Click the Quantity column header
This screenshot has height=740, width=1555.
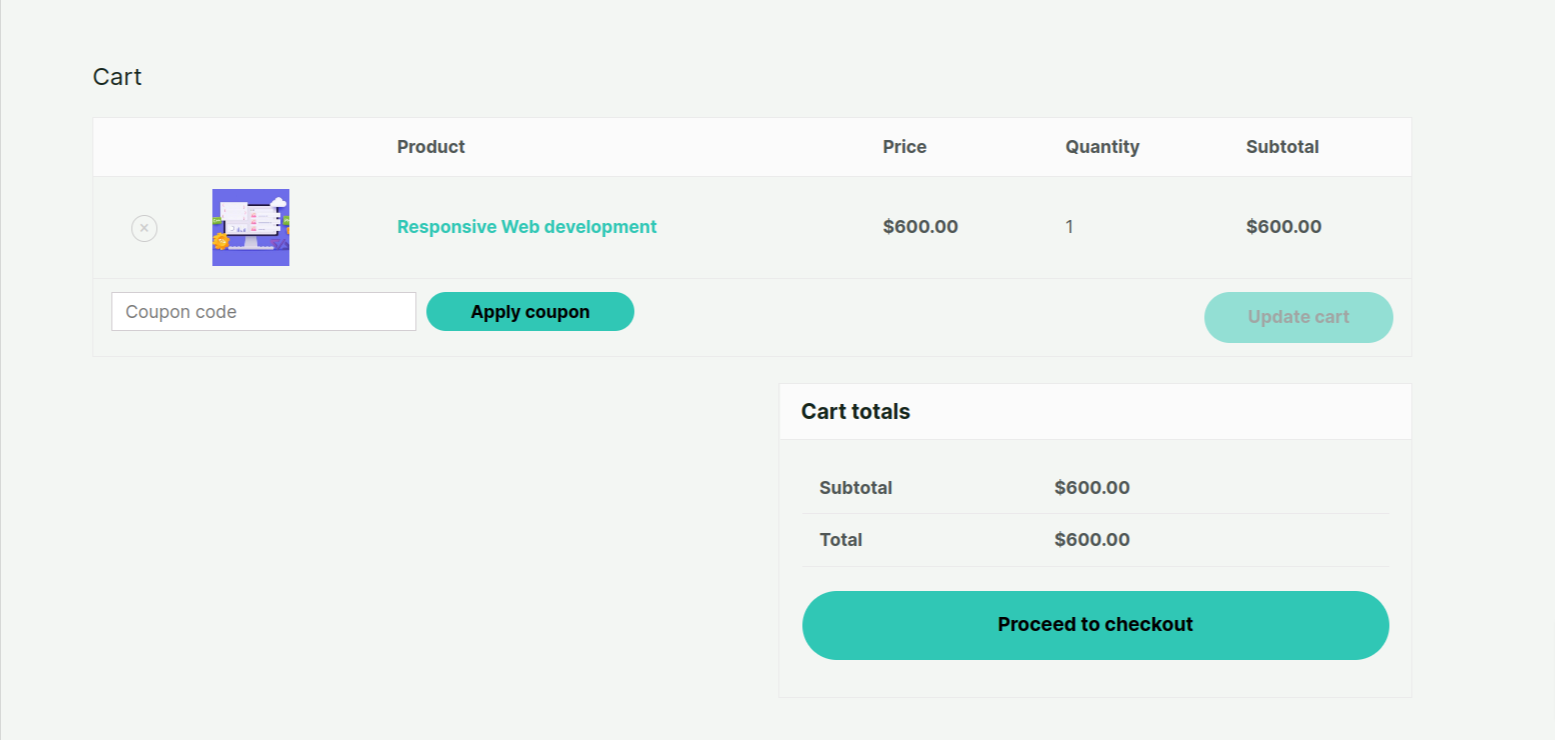(x=1101, y=146)
